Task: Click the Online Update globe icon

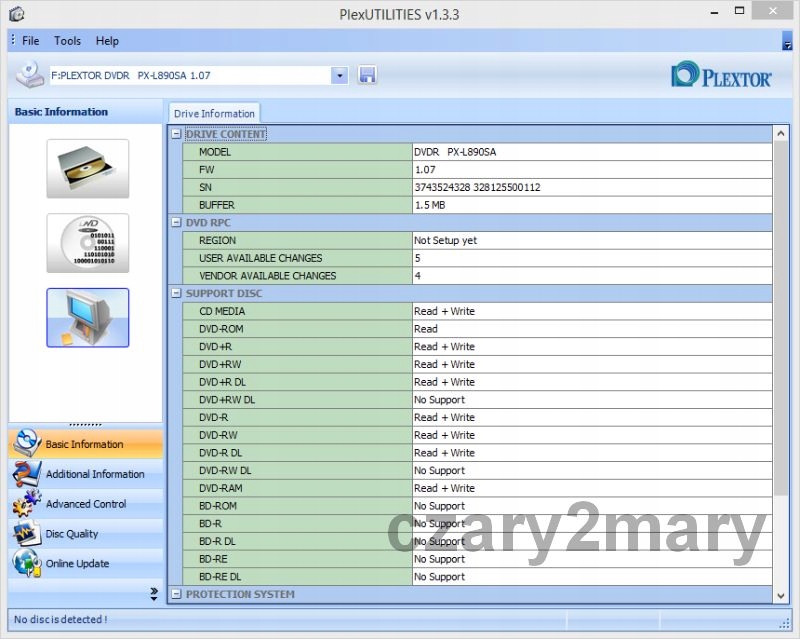Action: click(27, 563)
